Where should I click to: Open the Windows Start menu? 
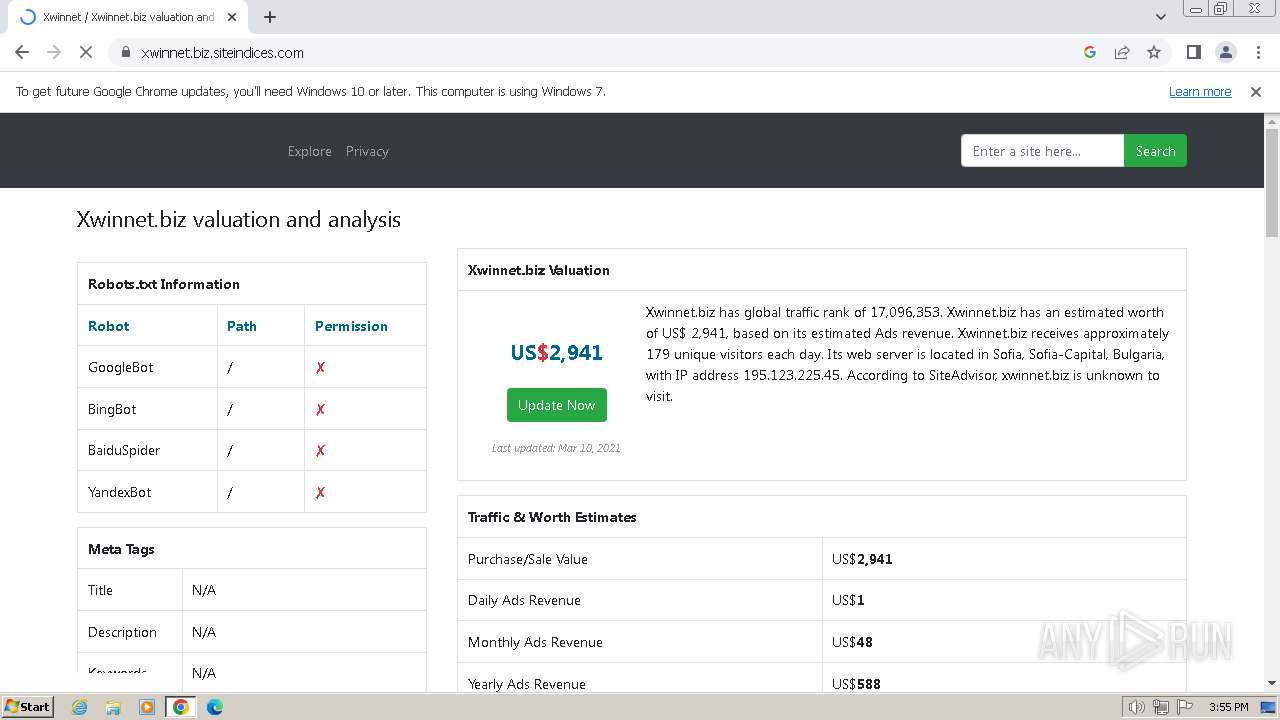click(x=27, y=706)
